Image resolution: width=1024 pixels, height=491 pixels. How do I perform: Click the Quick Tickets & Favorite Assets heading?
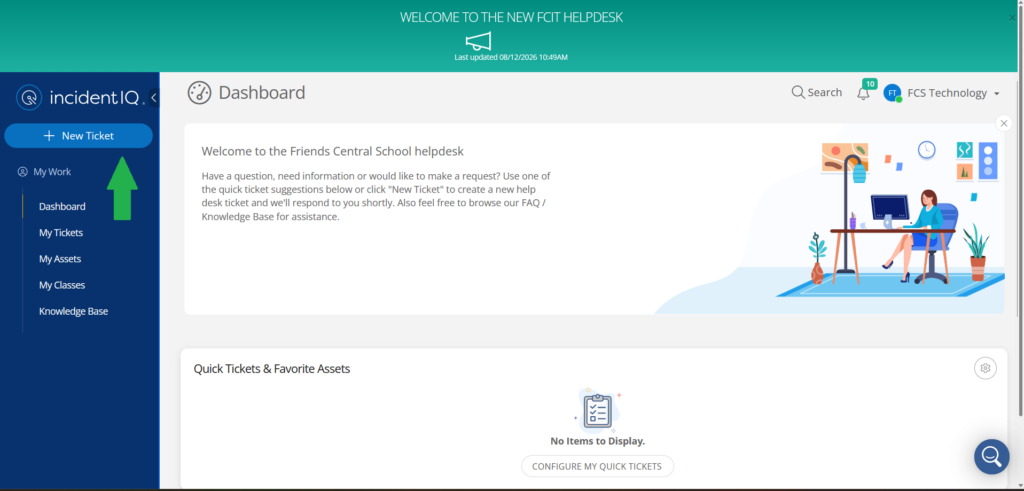(x=272, y=369)
